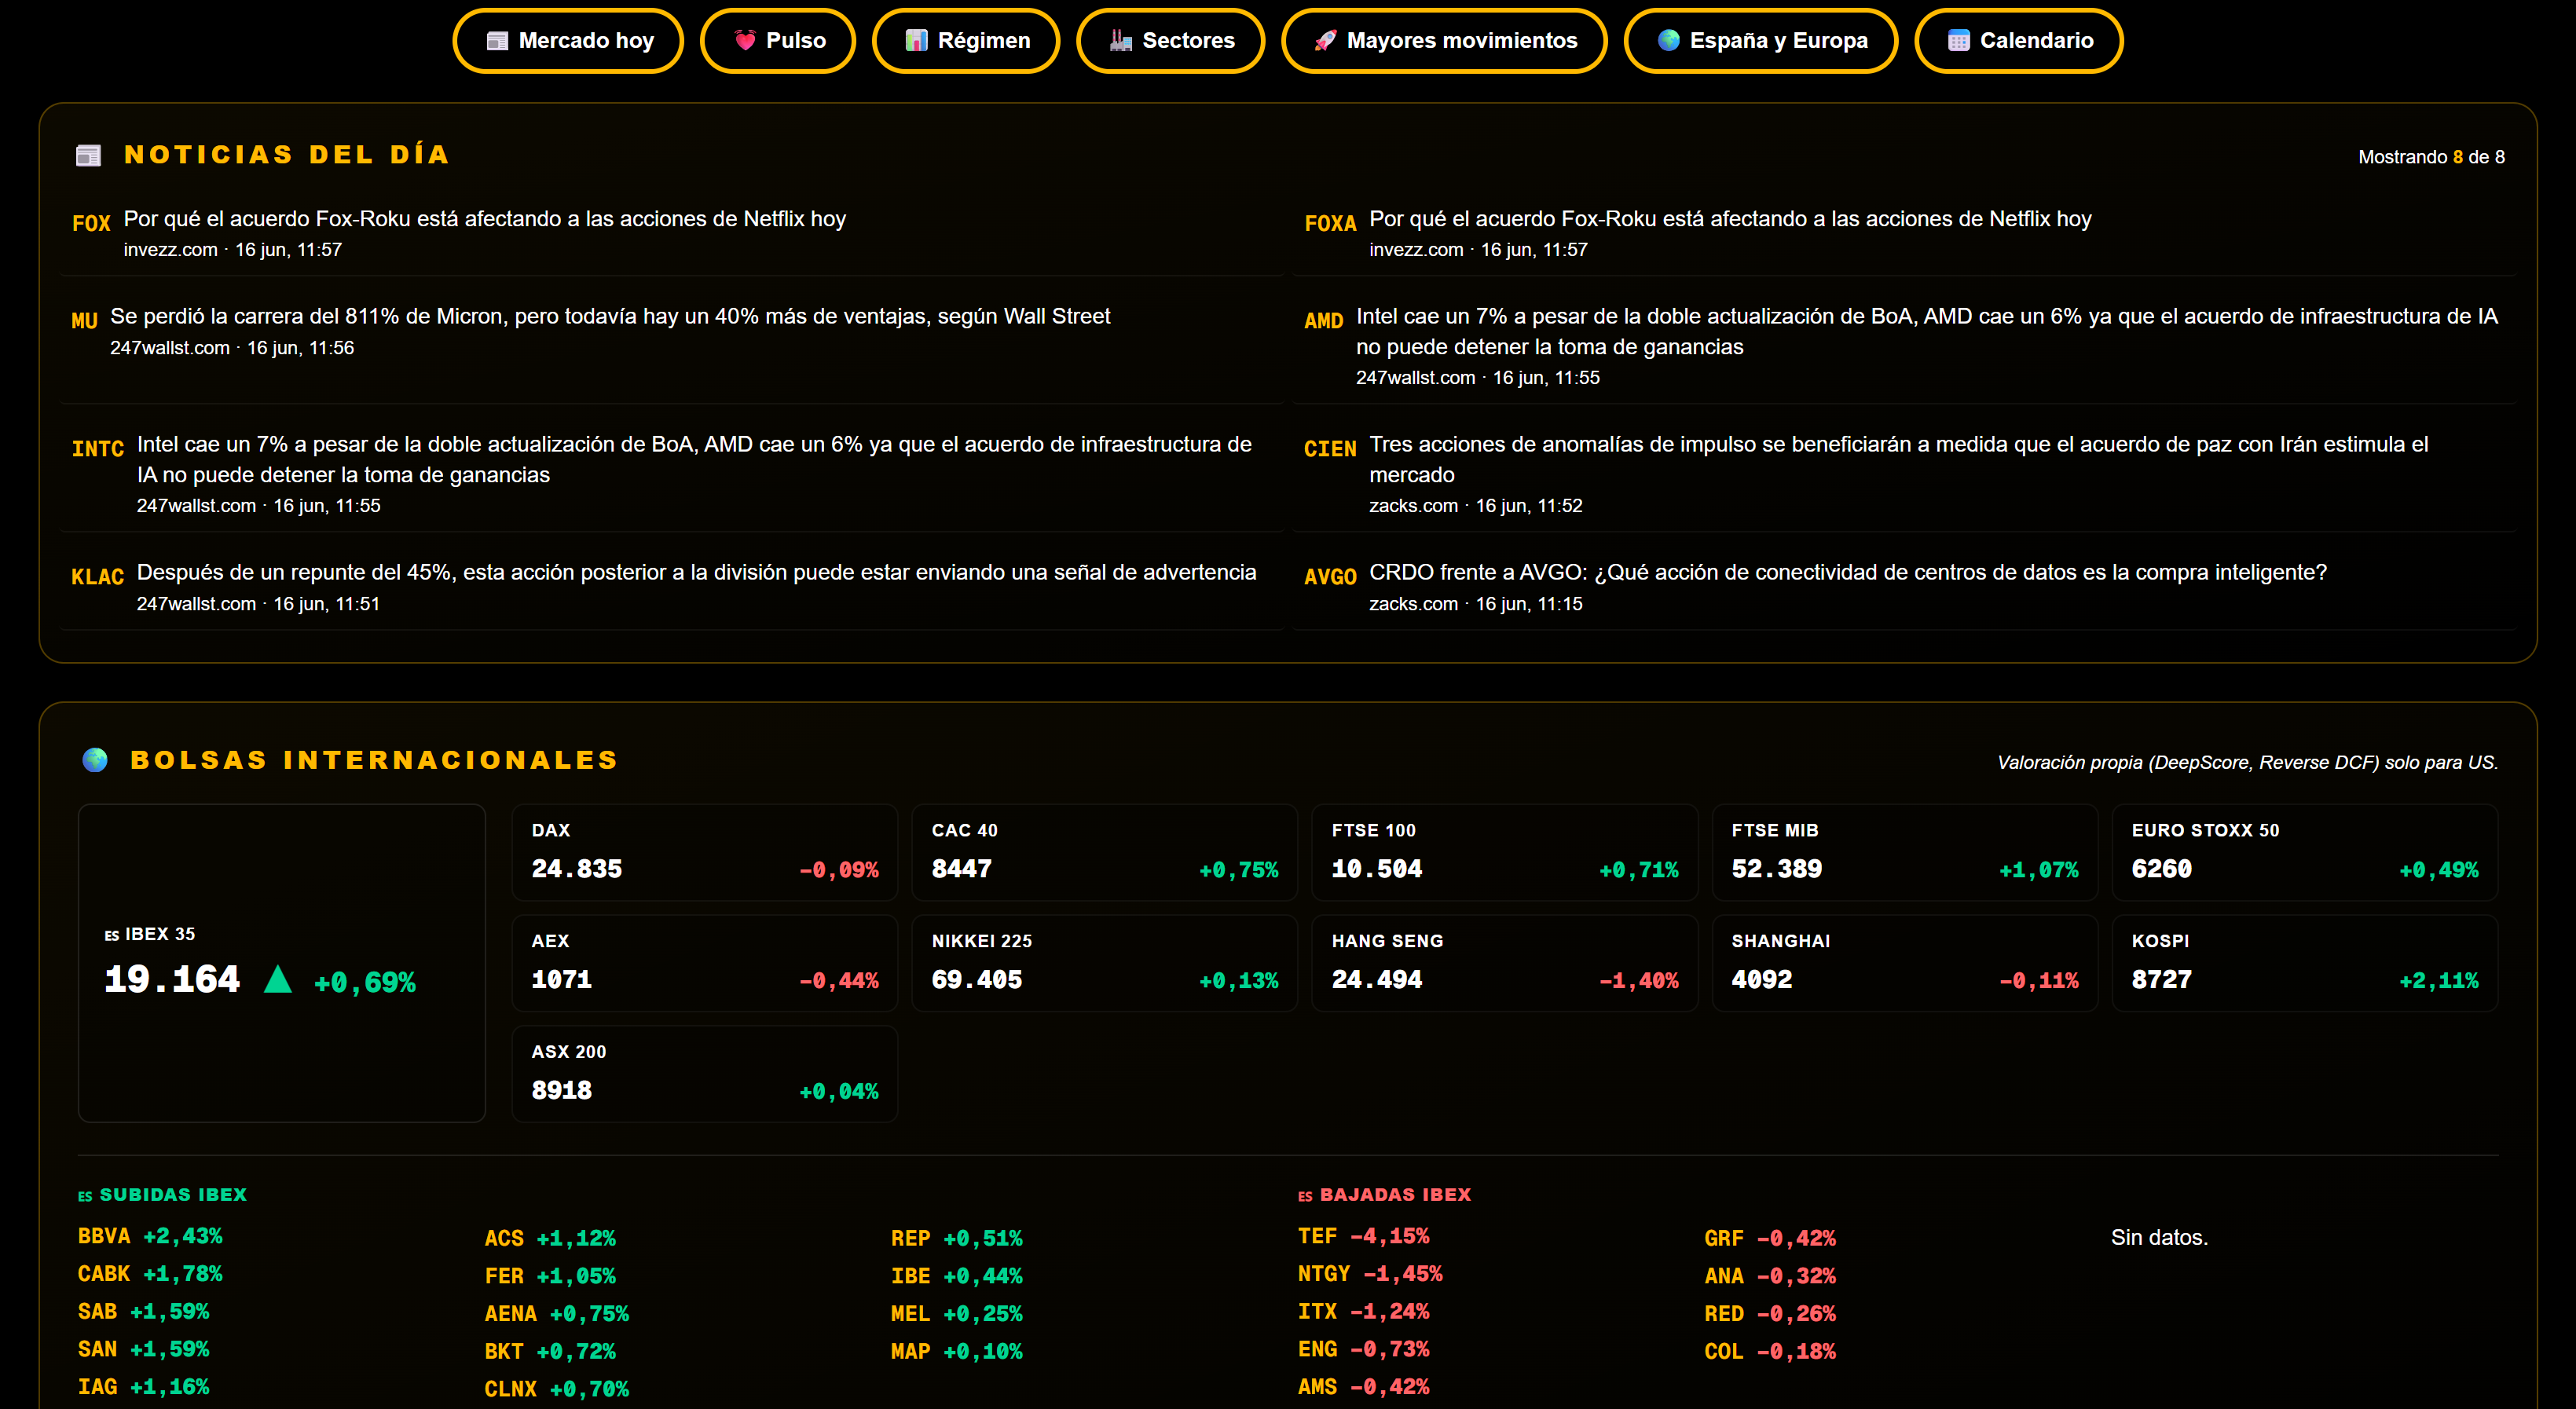Select the HANG SENG index card
This screenshot has width=2576, height=1409.
[1505, 963]
